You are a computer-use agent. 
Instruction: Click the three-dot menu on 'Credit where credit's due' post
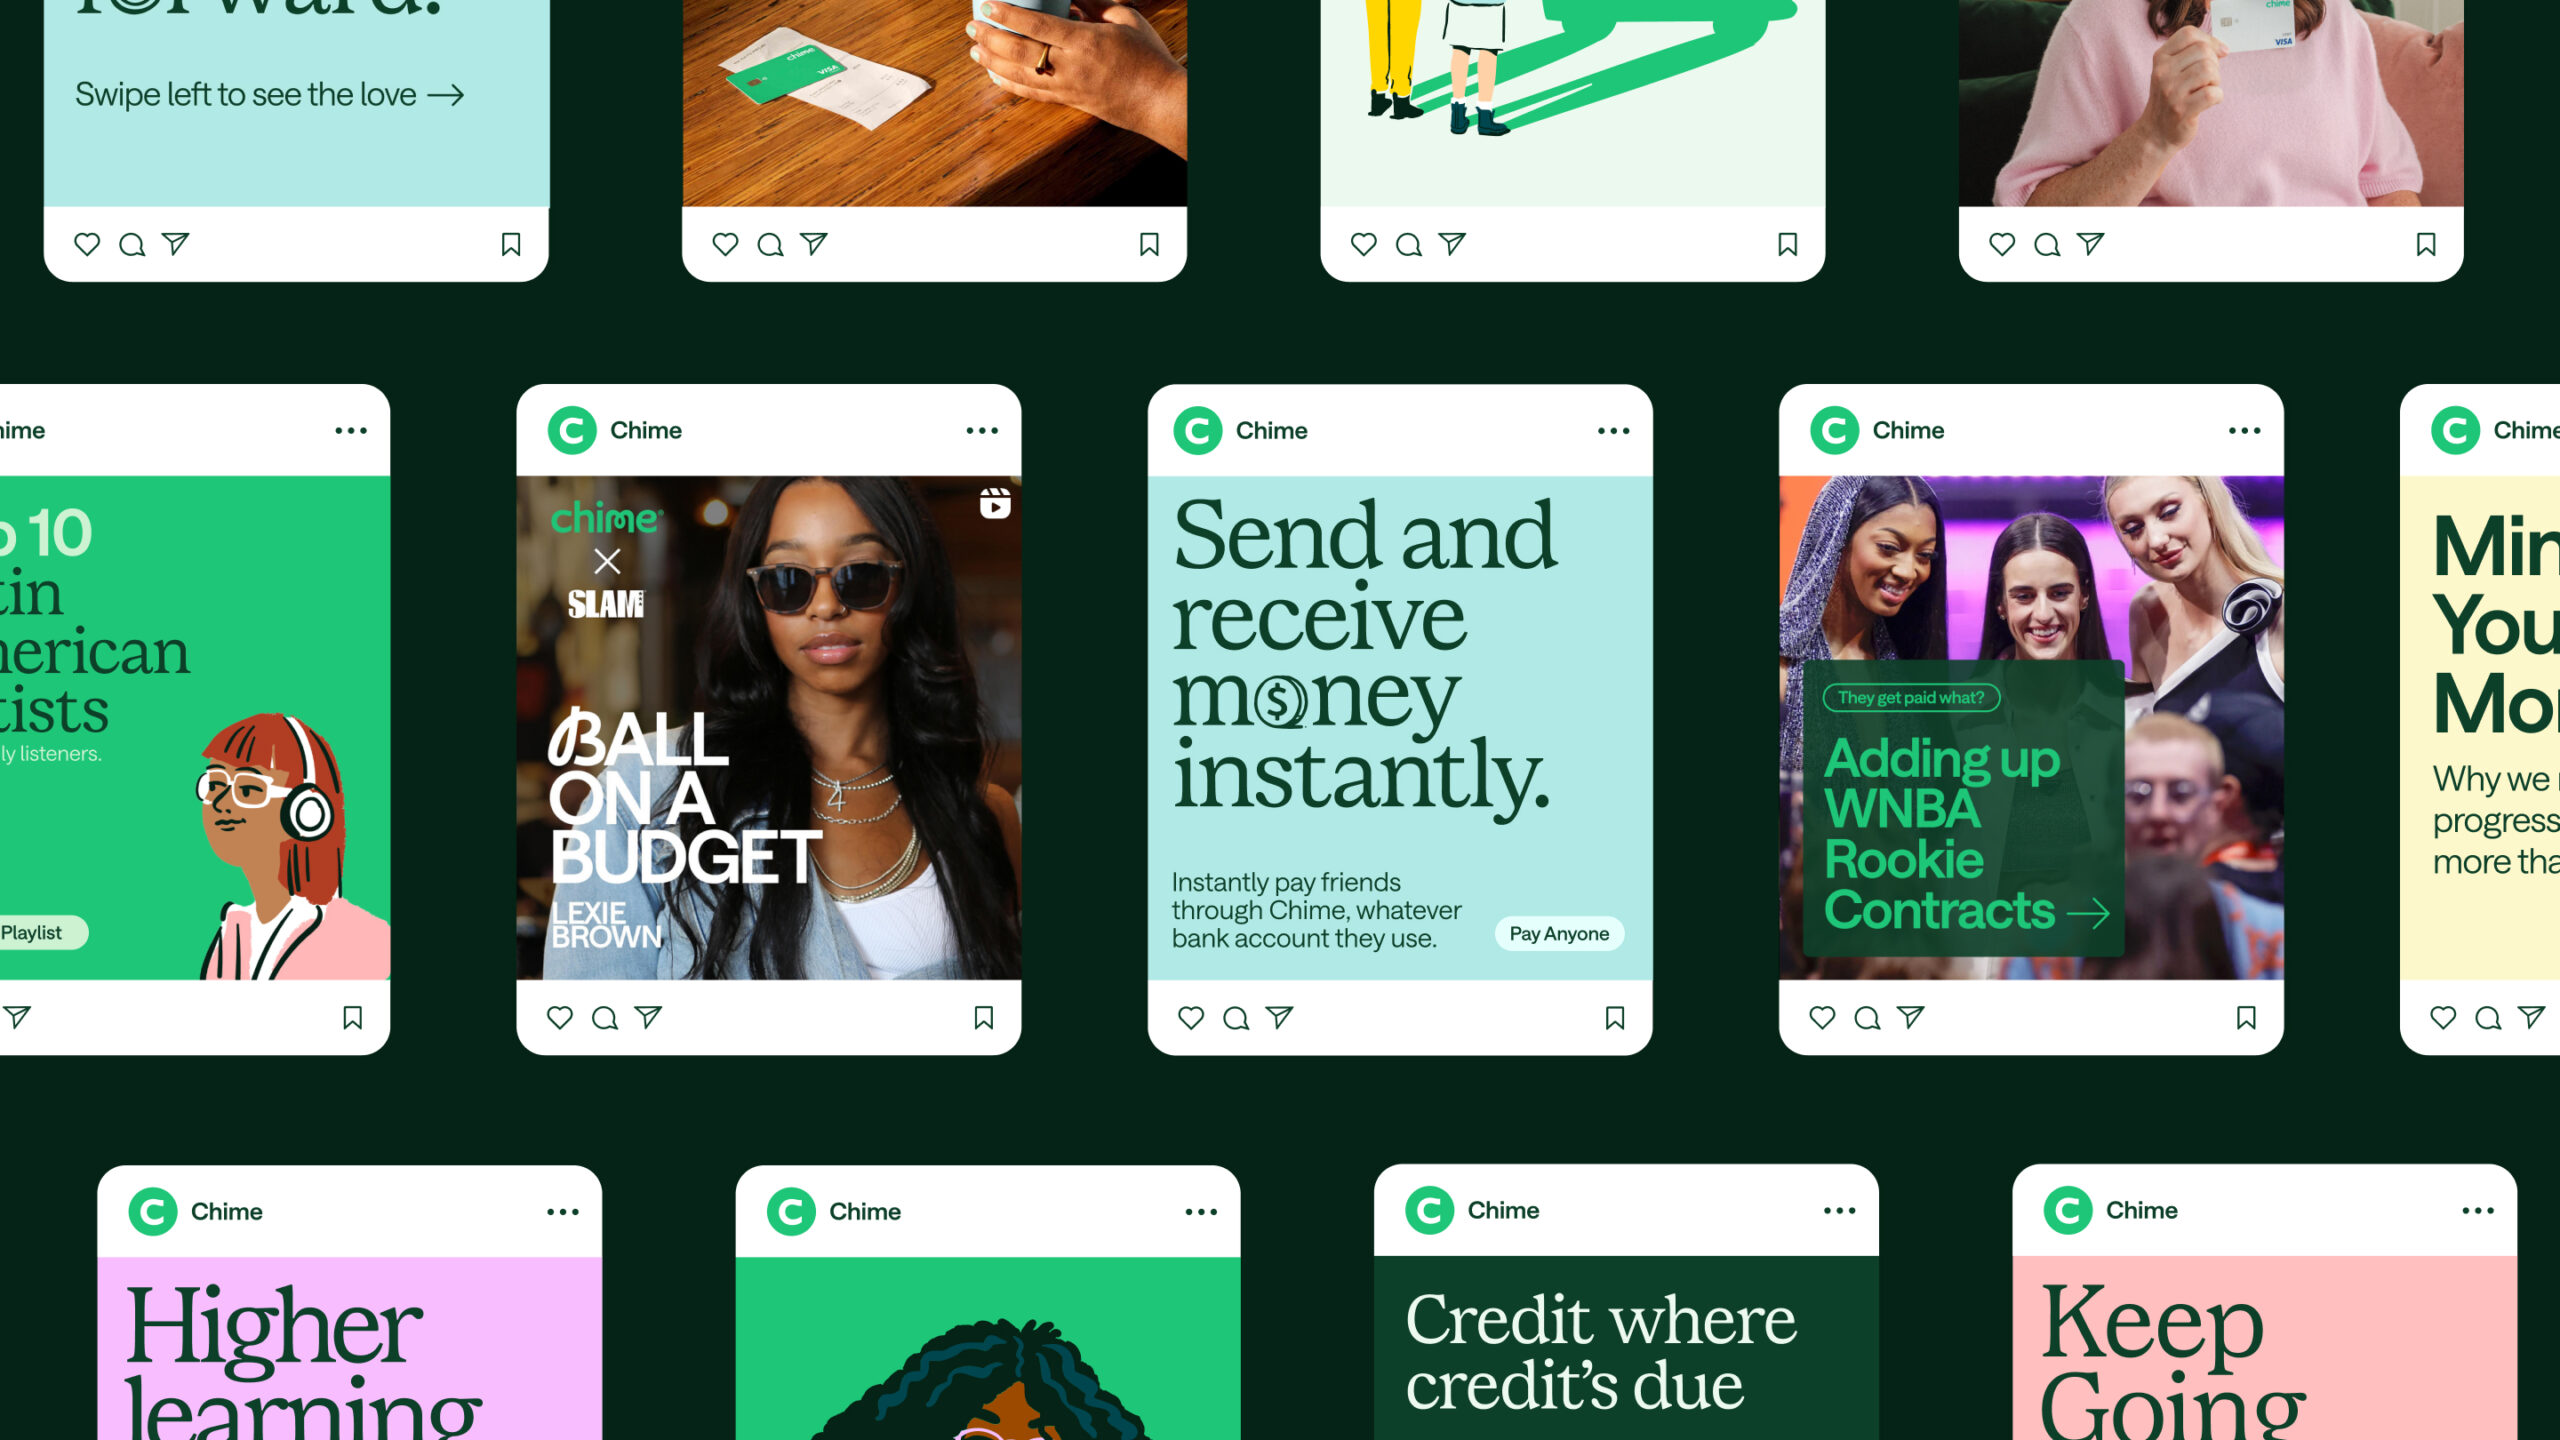pos(1841,1210)
